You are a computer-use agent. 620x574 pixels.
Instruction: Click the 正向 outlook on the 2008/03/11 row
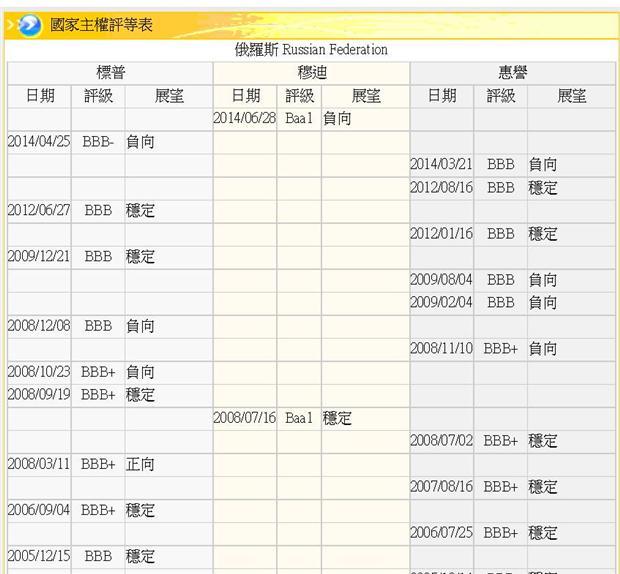(140, 464)
